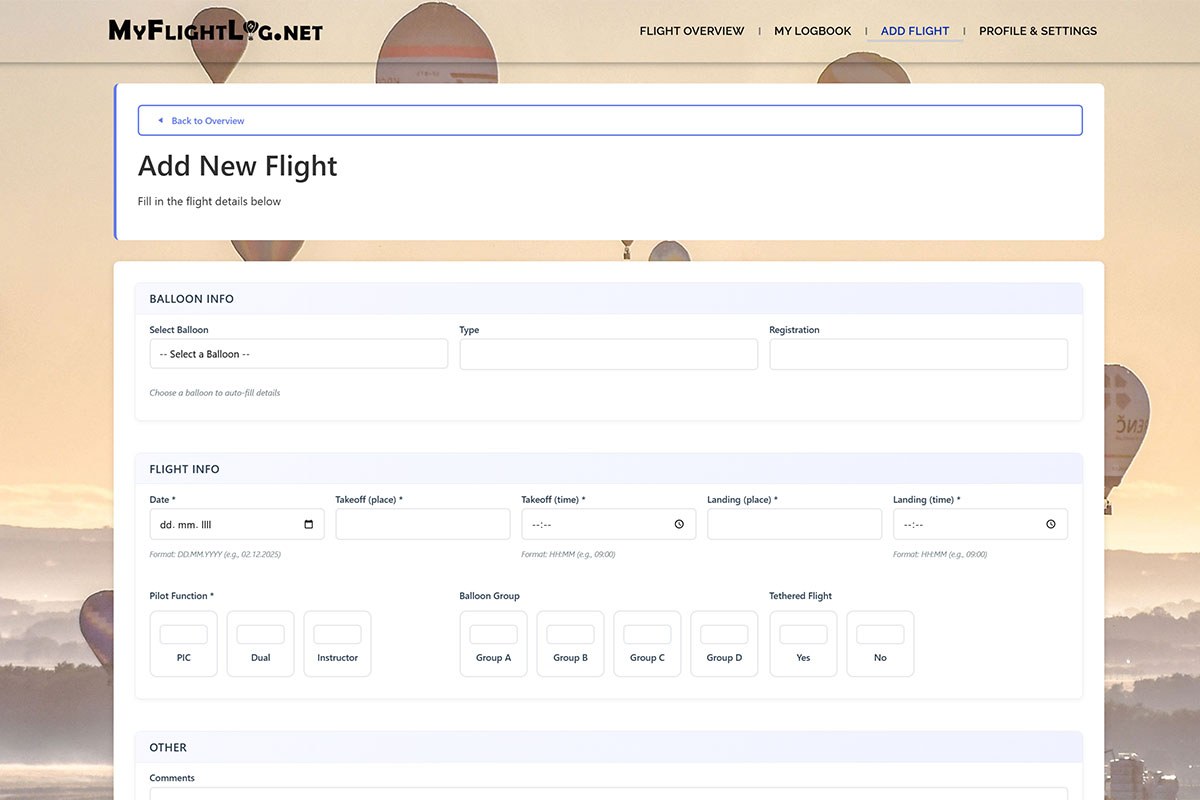Click the landing time clock icon
1200x800 pixels.
click(1050, 524)
